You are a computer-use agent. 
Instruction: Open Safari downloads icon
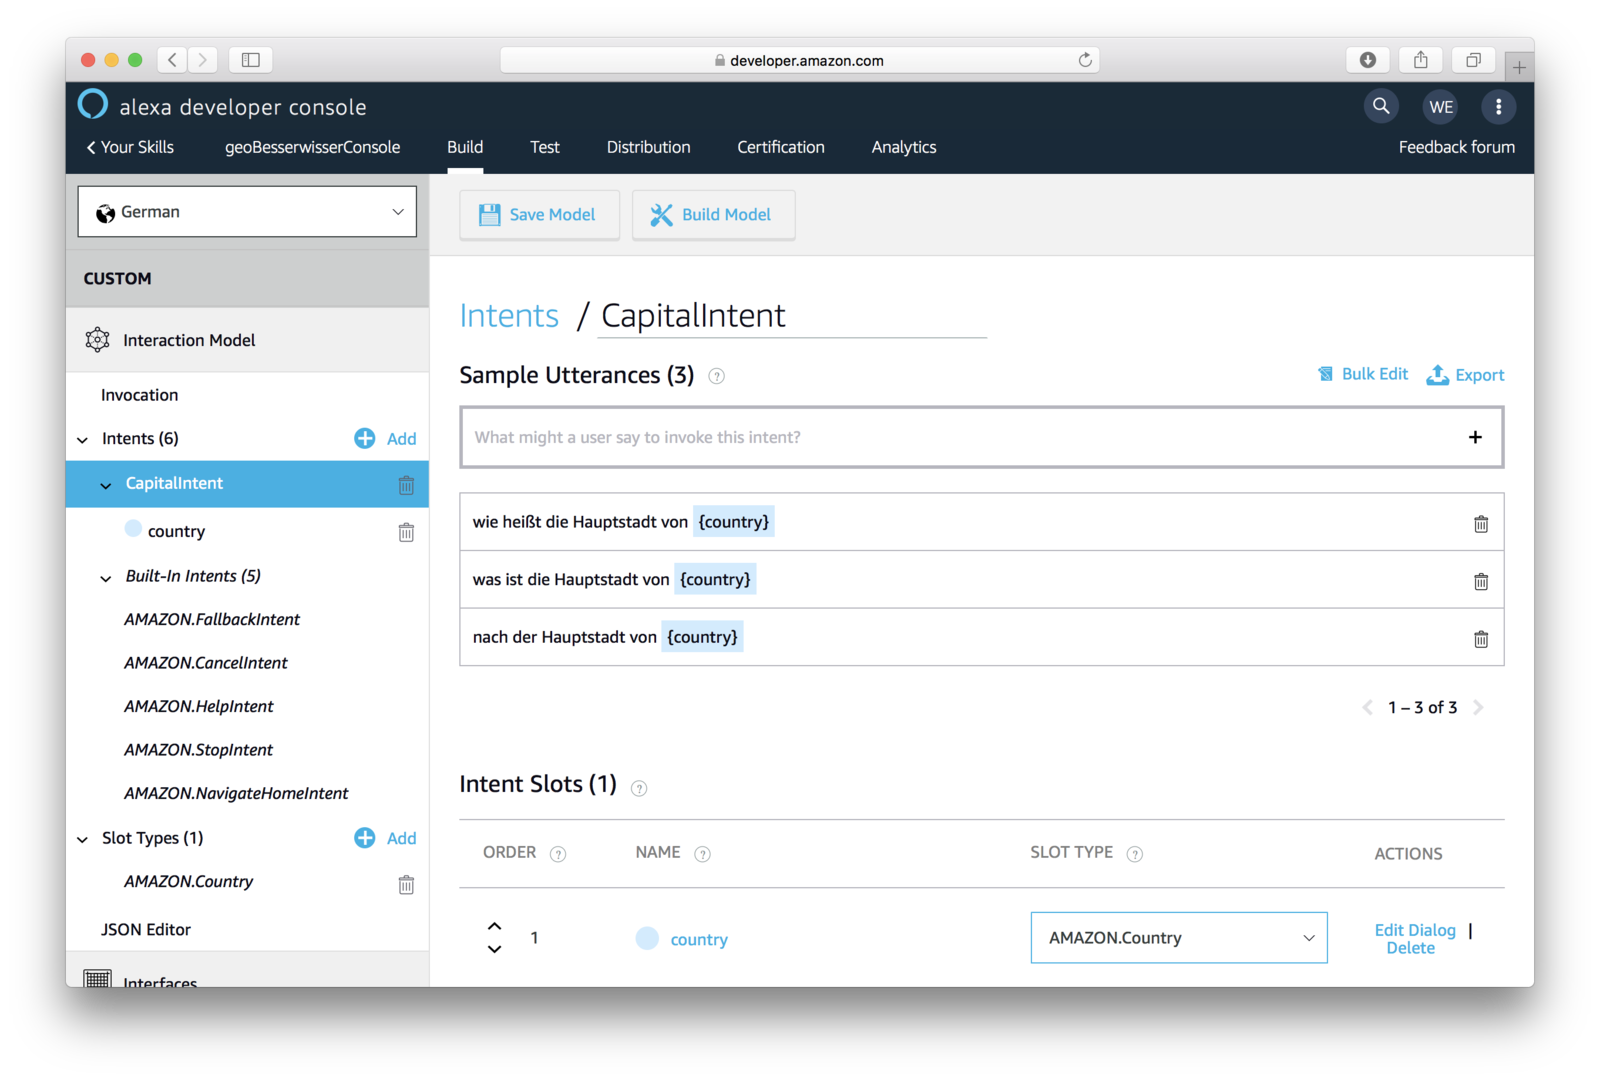pos(1368,60)
